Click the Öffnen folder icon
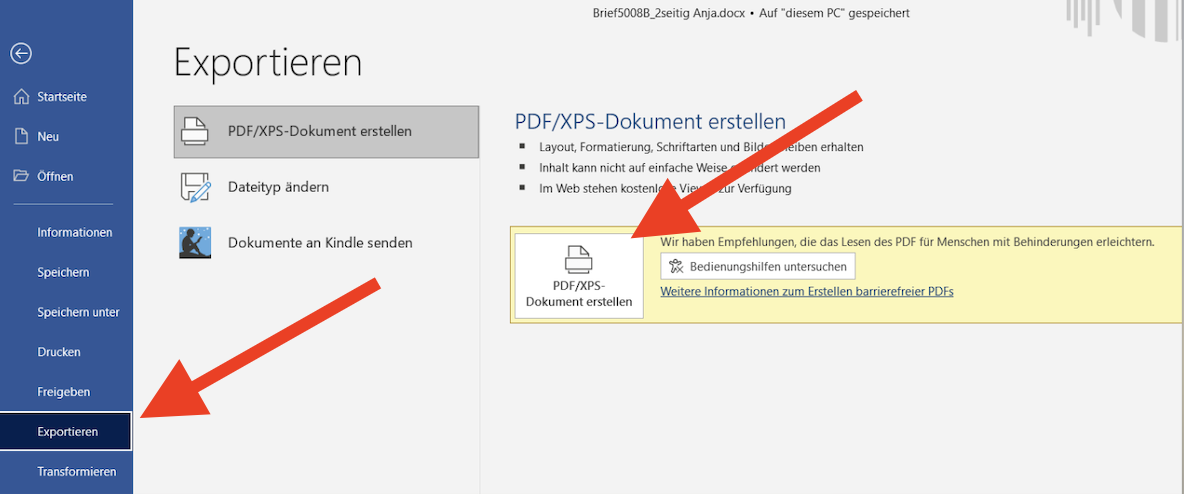Screen dimensions: 1184x494 coord(22,176)
